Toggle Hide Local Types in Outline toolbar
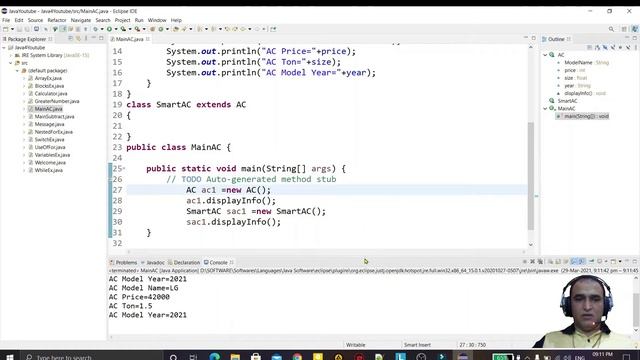The height and width of the screenshot is (360, 640). coord(628,48)
